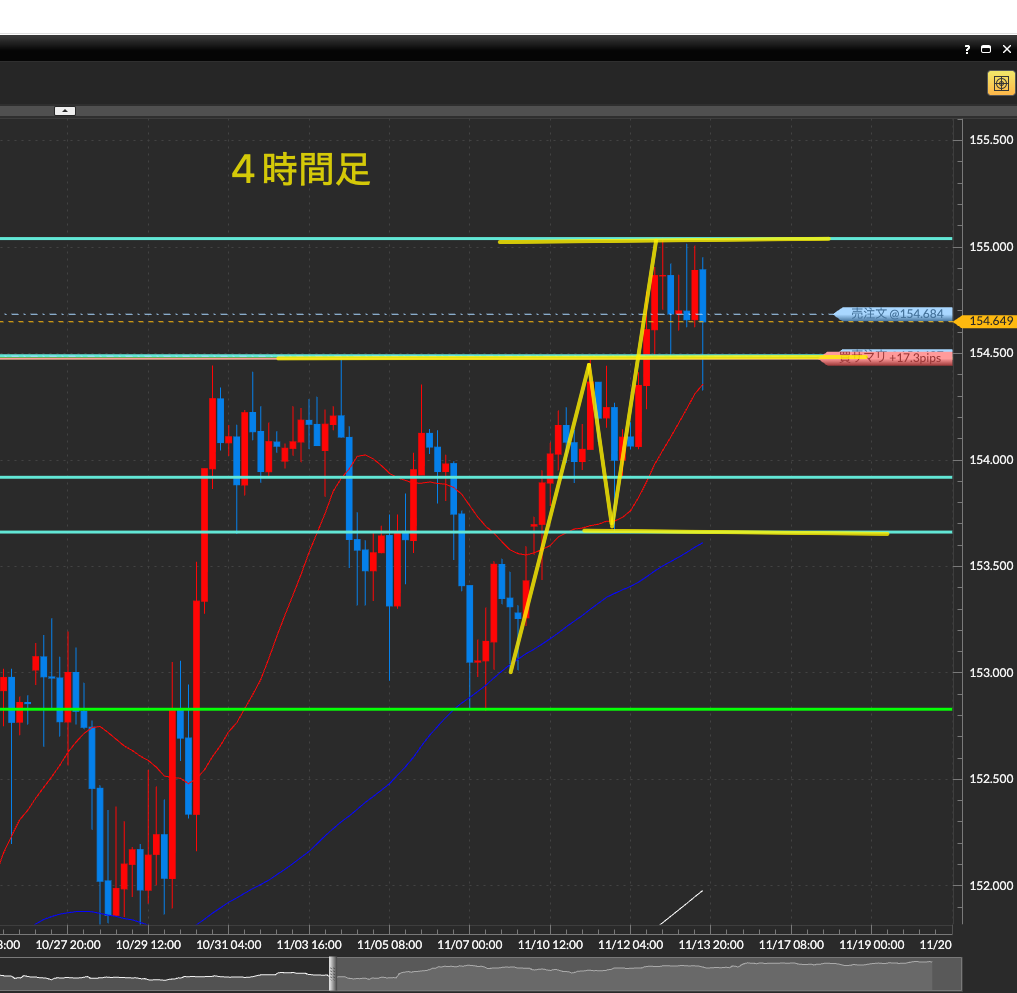
Task: Click the 10/31 04:00 label on time axis
Action: pos(229,944)
